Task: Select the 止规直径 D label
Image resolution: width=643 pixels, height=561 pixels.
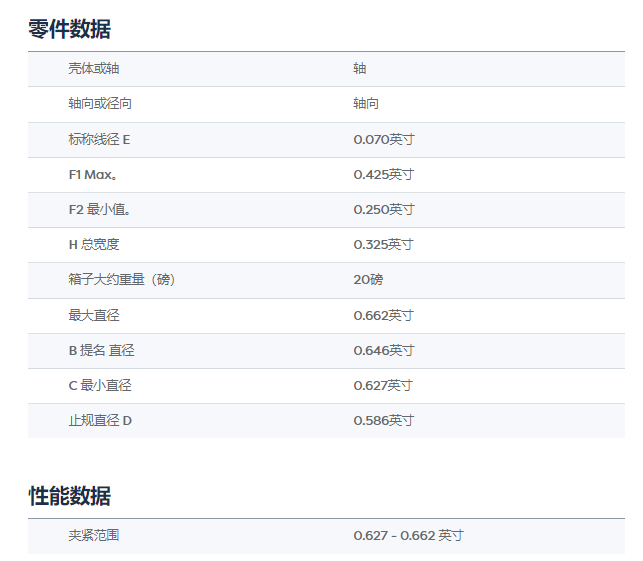Action: 100,420
